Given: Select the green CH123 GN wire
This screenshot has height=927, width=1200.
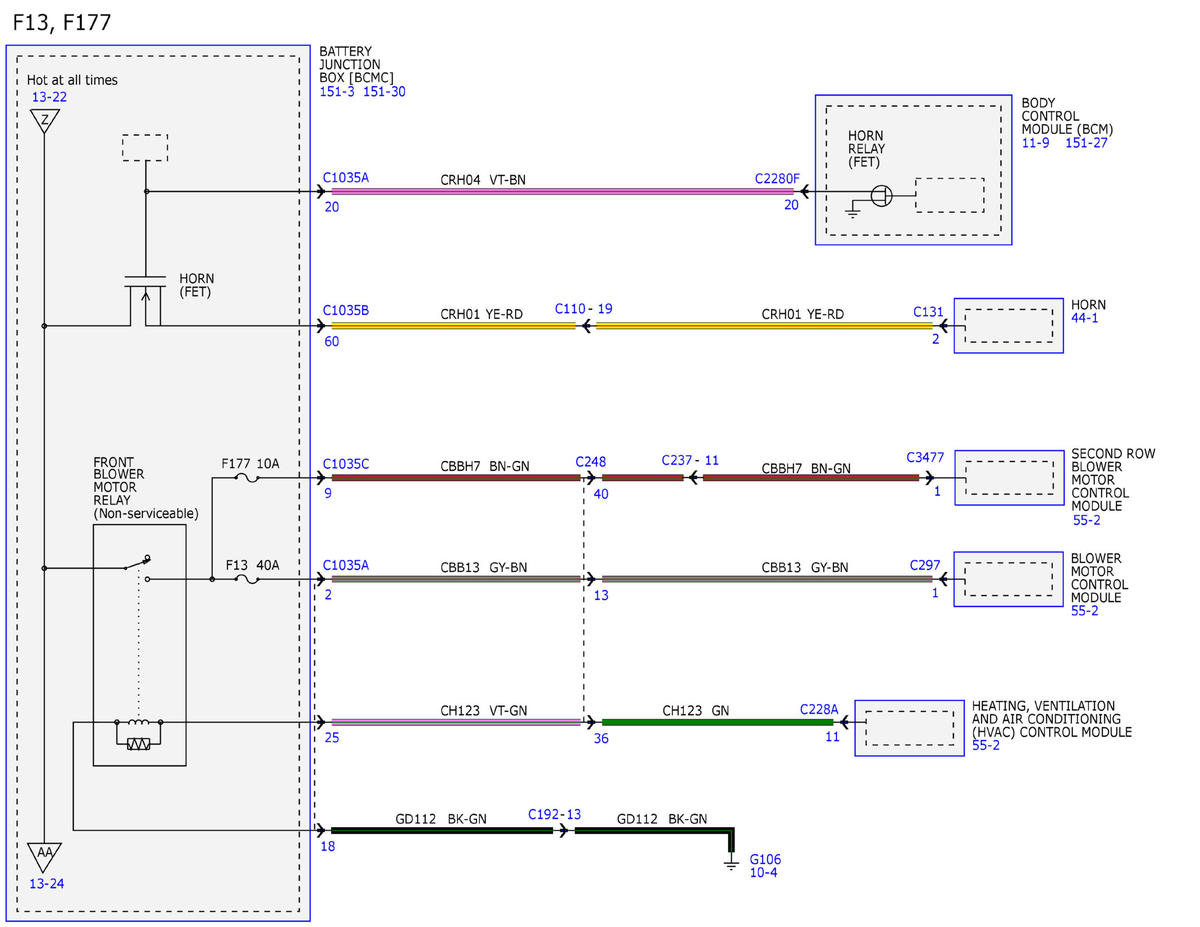Looking at the screenshot, I should 717,722.
